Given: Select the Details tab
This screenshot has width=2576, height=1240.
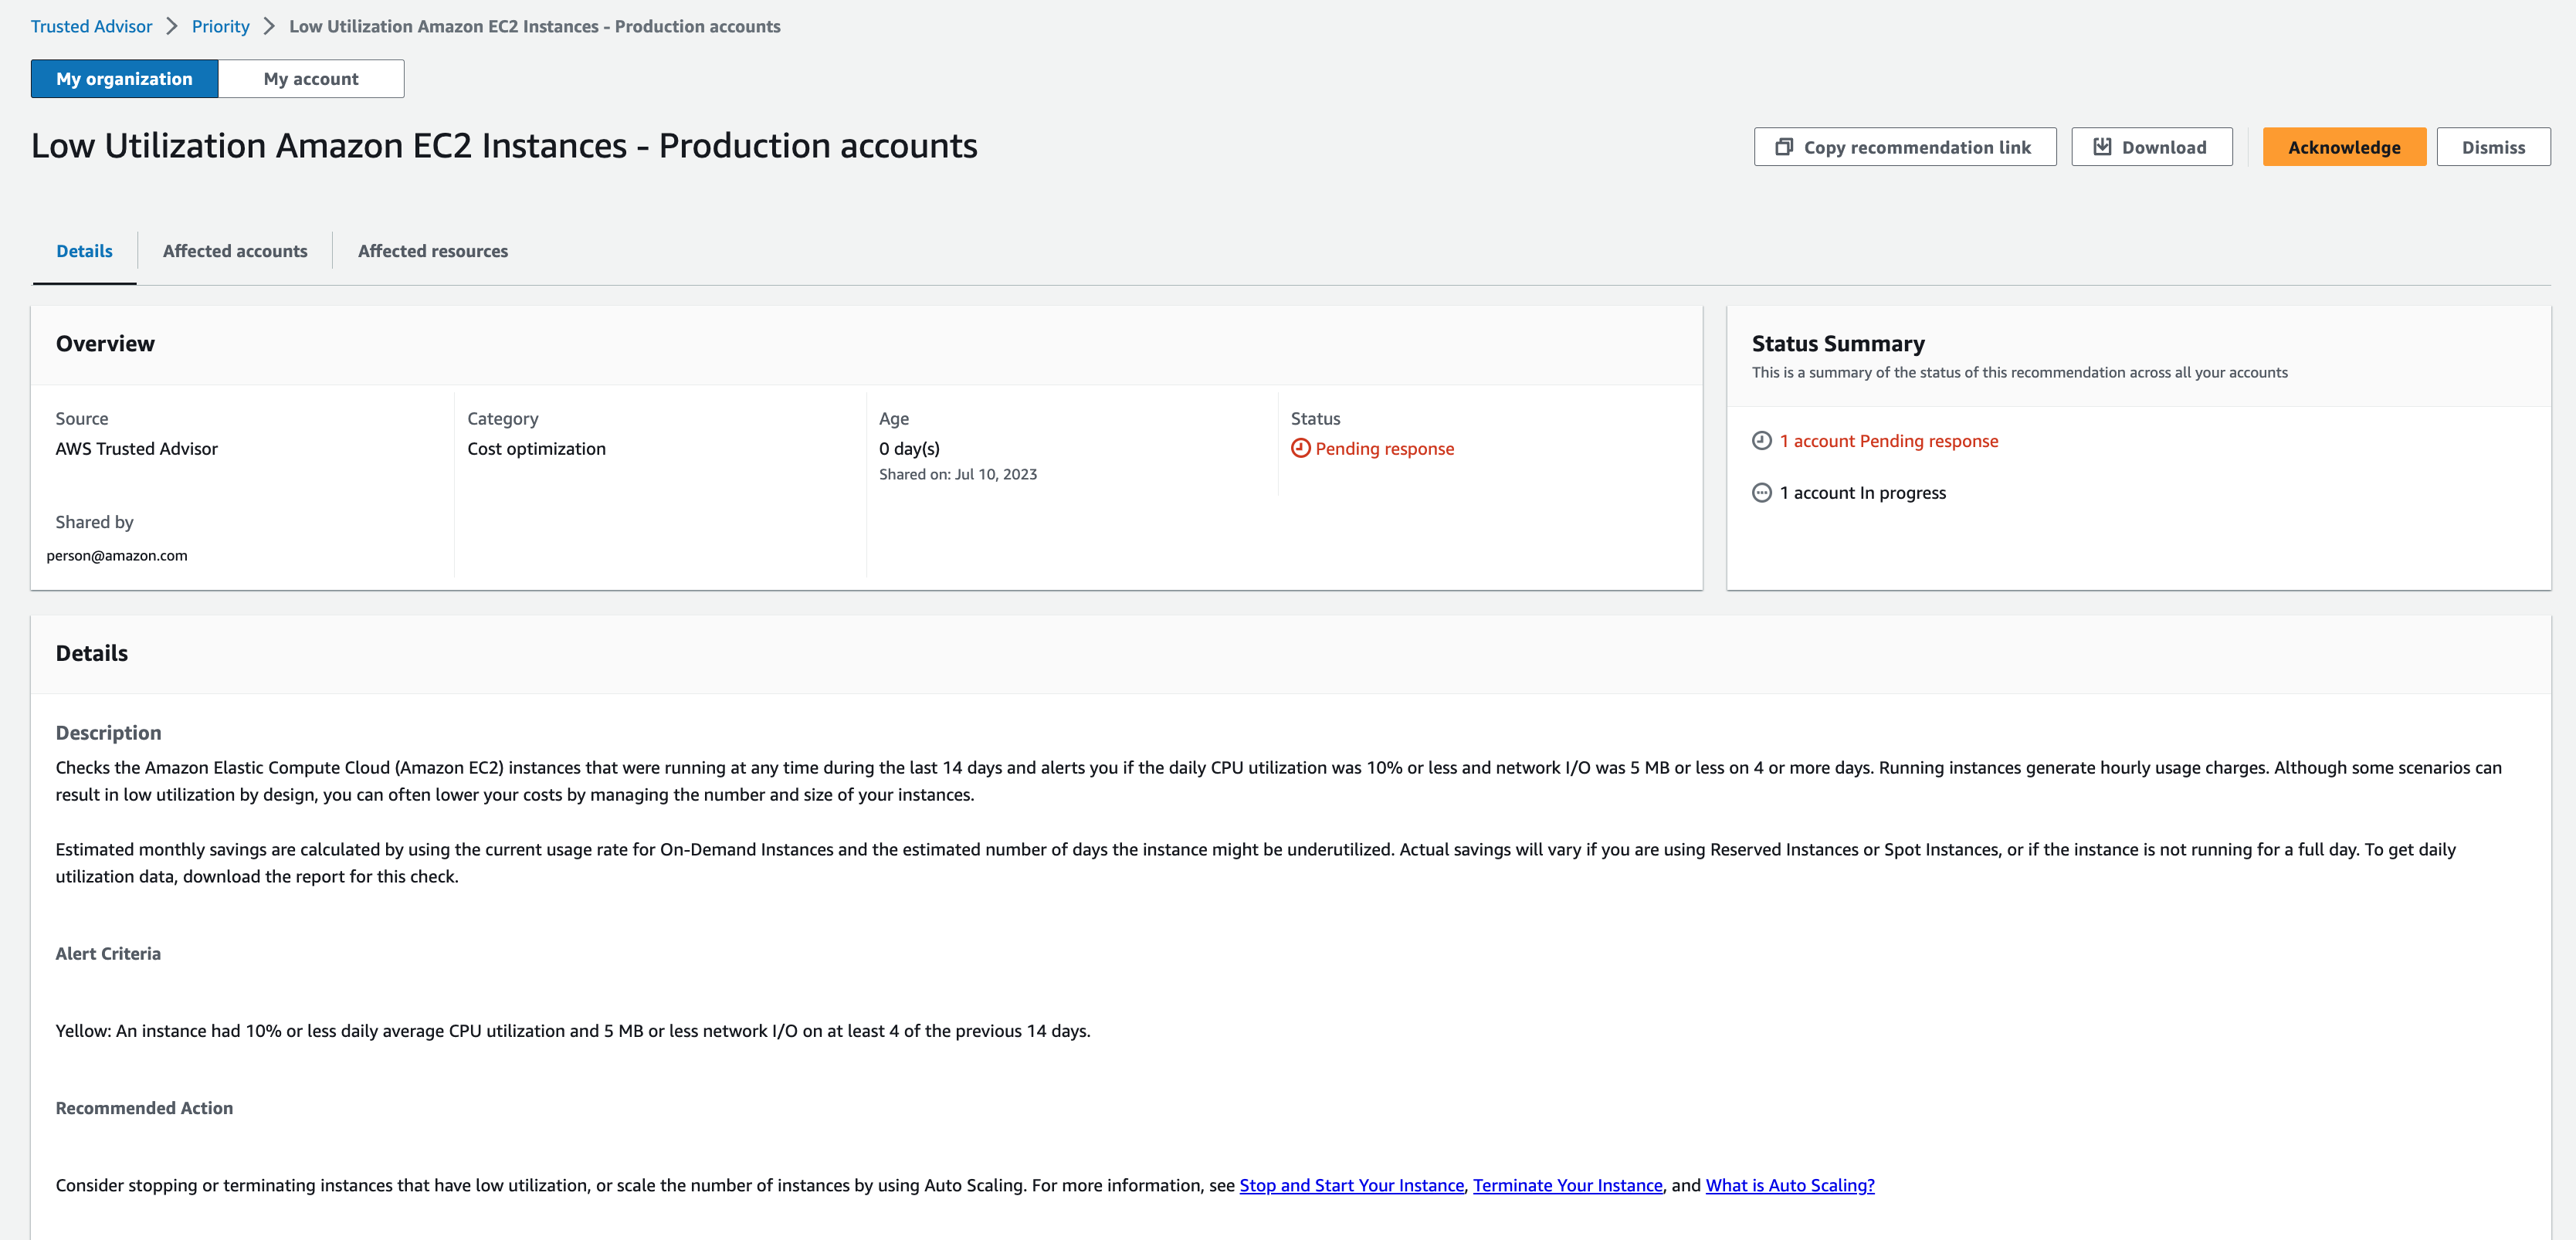Looking at the screenshot, I should click(84, 250).
